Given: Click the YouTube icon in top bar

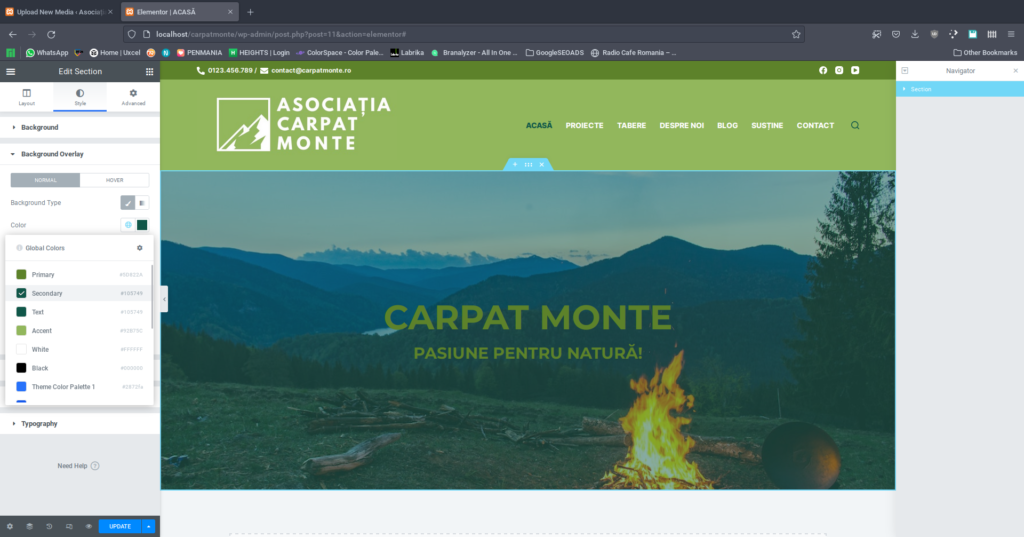Looking at the screenshot, I should 855,71.
